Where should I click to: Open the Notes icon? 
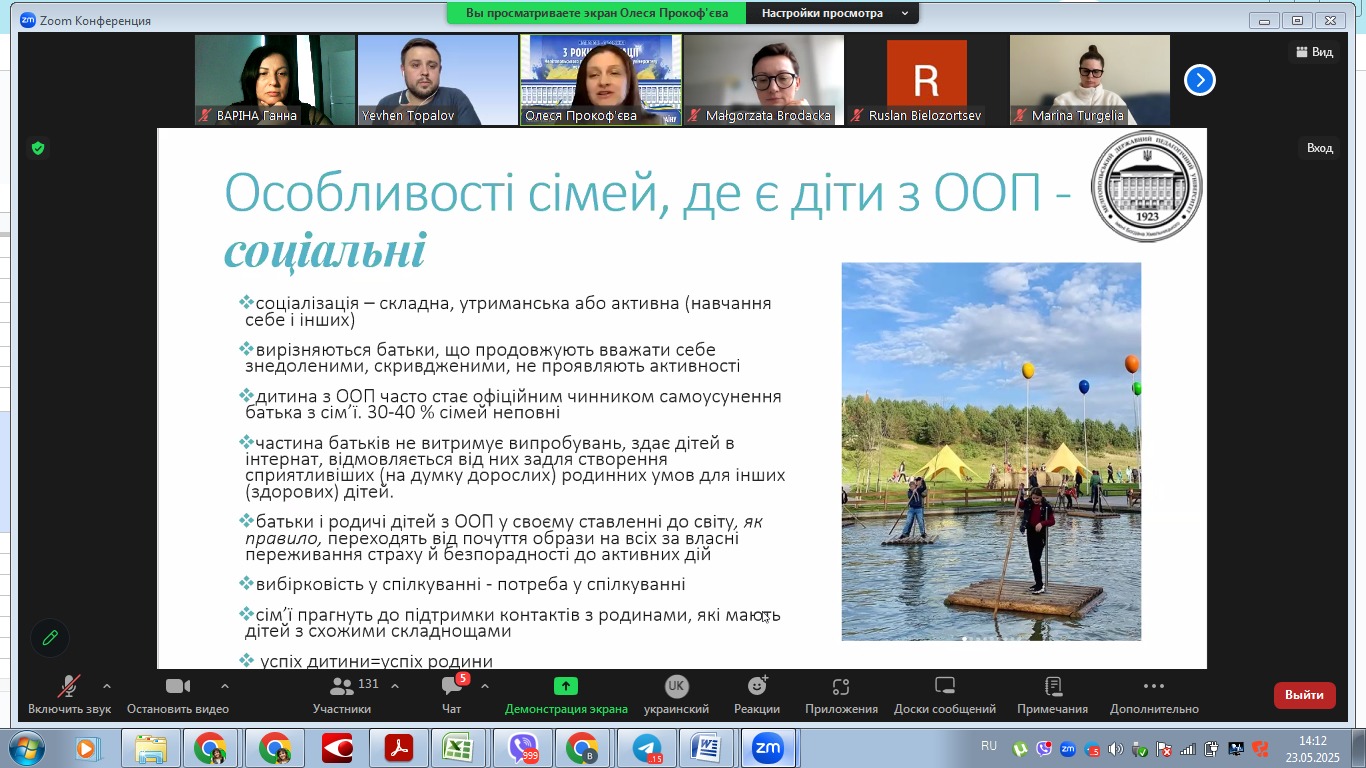(x=1052, y=687)
